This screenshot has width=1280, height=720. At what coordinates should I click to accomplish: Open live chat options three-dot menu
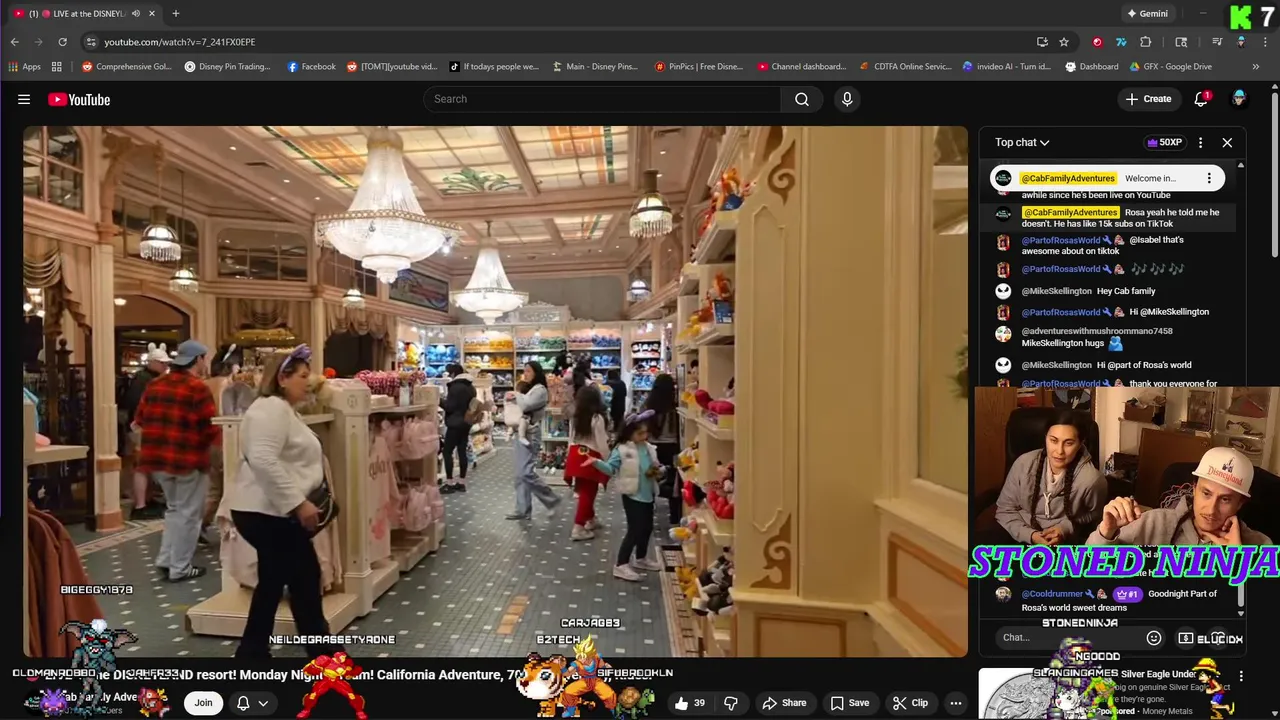pyautogui.click(x=1201, y=142)
